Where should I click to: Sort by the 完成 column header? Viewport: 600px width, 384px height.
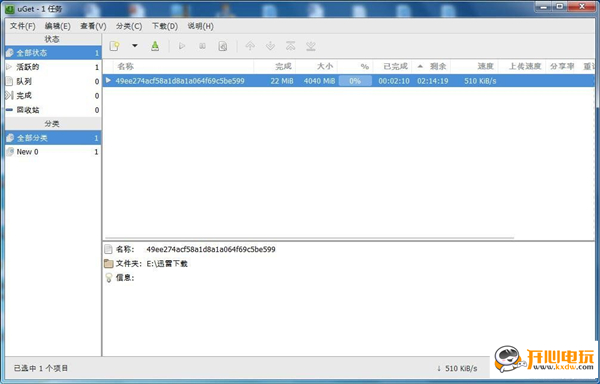pyautogui.click(x=275, y=66)
